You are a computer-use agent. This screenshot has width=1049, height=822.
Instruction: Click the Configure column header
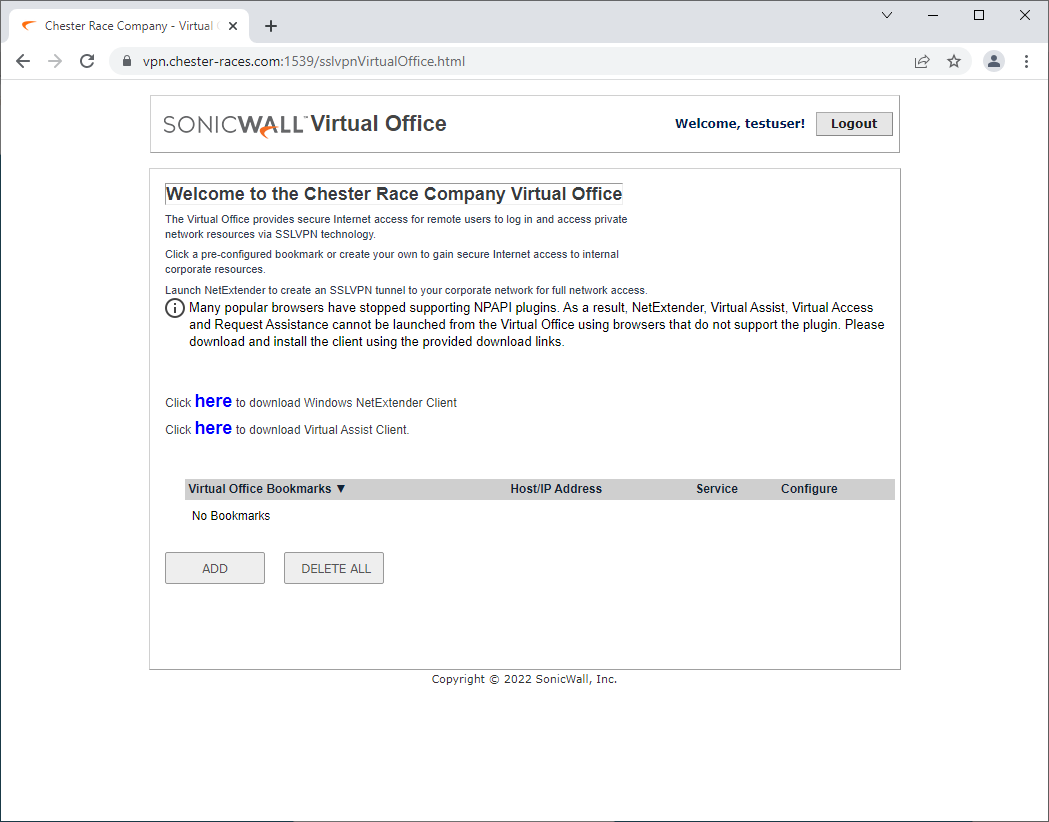click(x=809, y=489)
